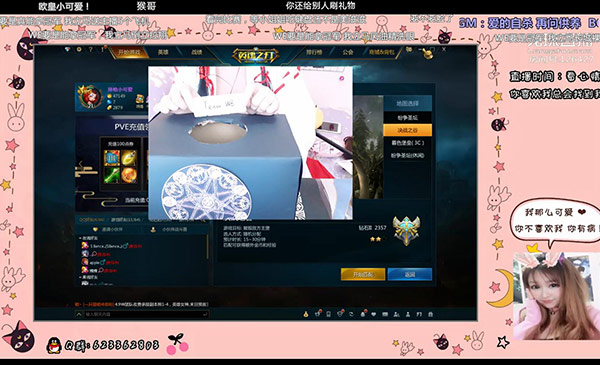
Task: Select the 决战之谷 map option
Action: [x=408, y=130]
